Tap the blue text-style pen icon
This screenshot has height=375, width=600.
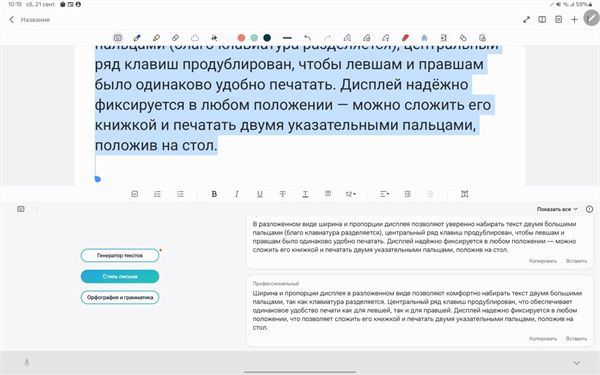click(x=424, y=38)
